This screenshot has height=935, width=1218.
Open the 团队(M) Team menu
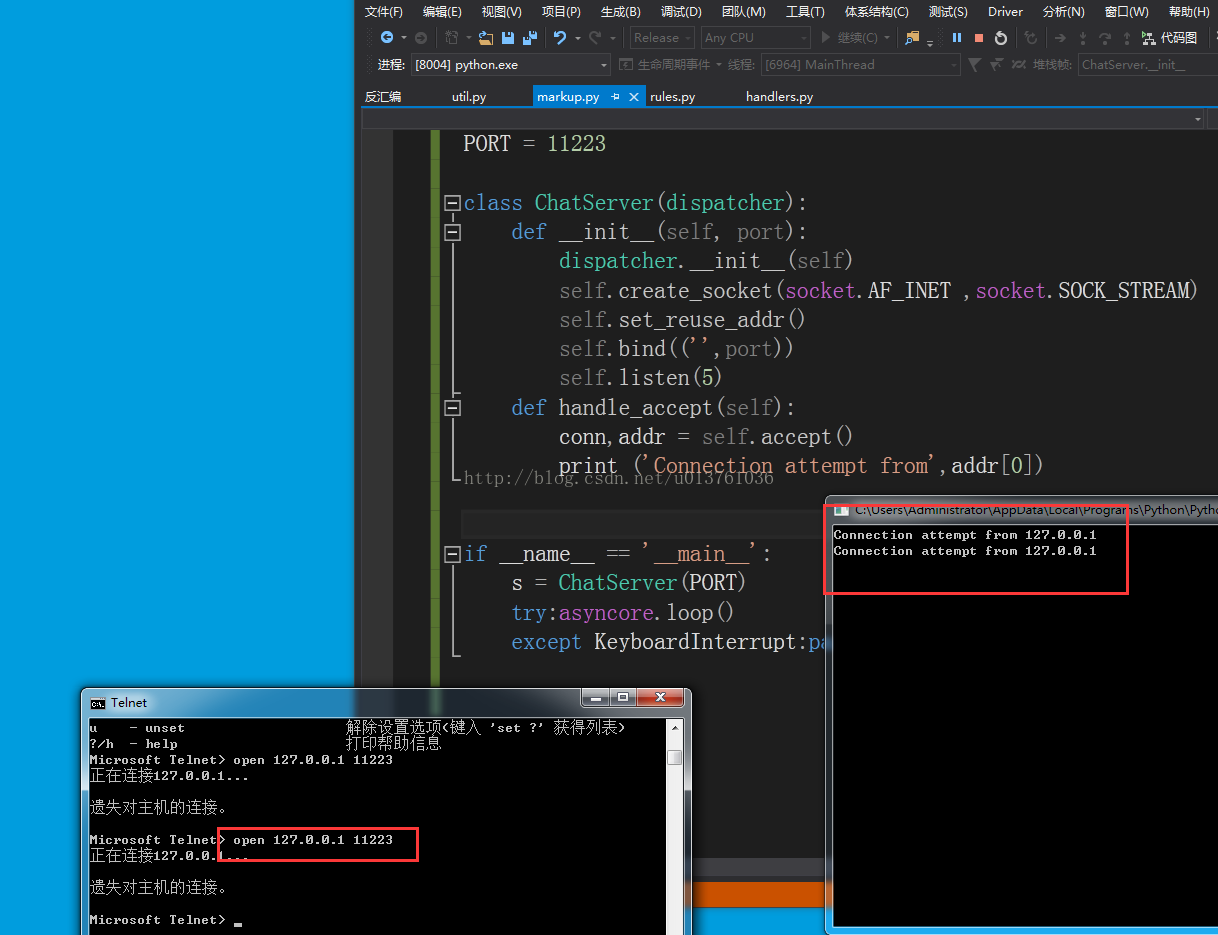[x=743, y=12]
